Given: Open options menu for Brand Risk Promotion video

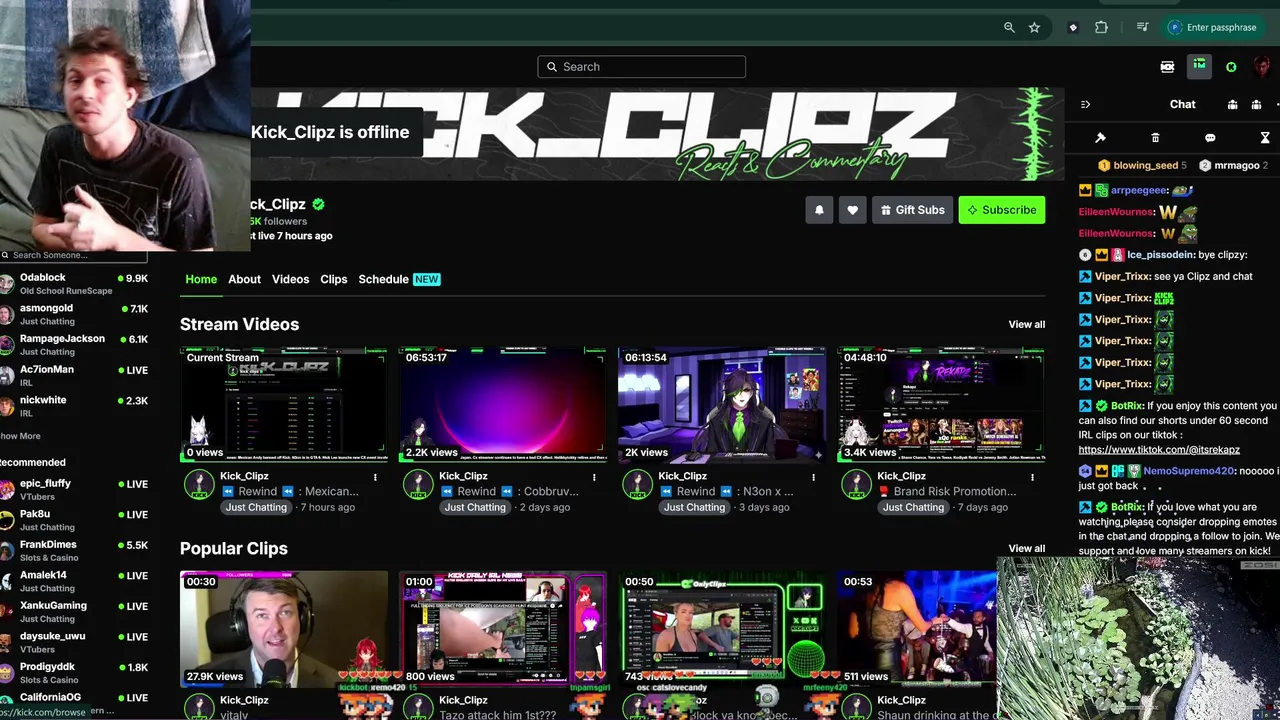Looking at the screenshot, I should click(x=1032, y=477).
